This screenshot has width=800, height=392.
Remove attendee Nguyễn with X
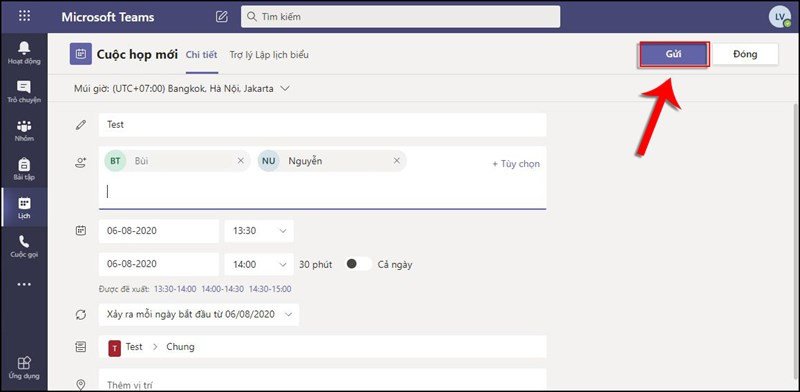(x=396, y=161)
